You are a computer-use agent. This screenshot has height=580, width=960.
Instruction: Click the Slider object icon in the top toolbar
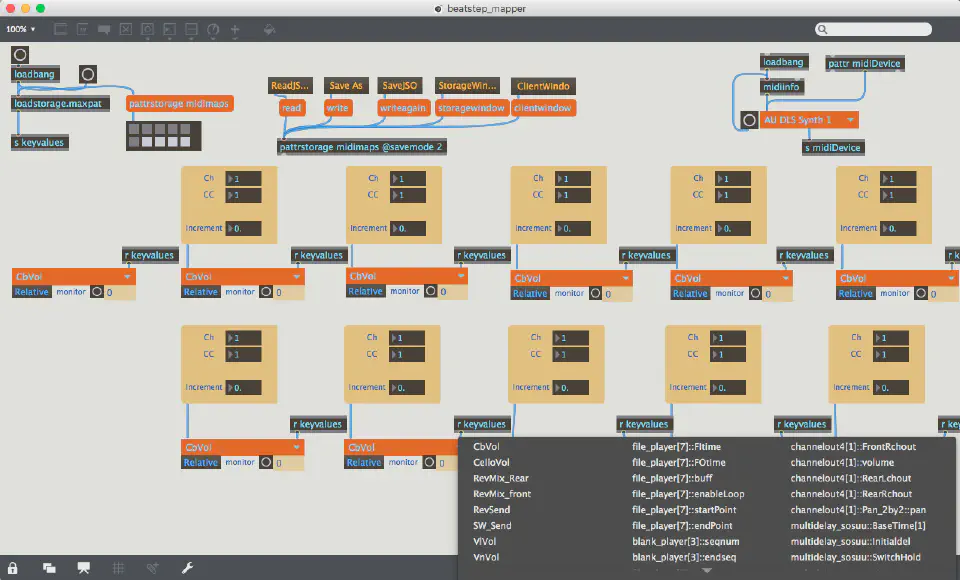(x=191, y=29)
